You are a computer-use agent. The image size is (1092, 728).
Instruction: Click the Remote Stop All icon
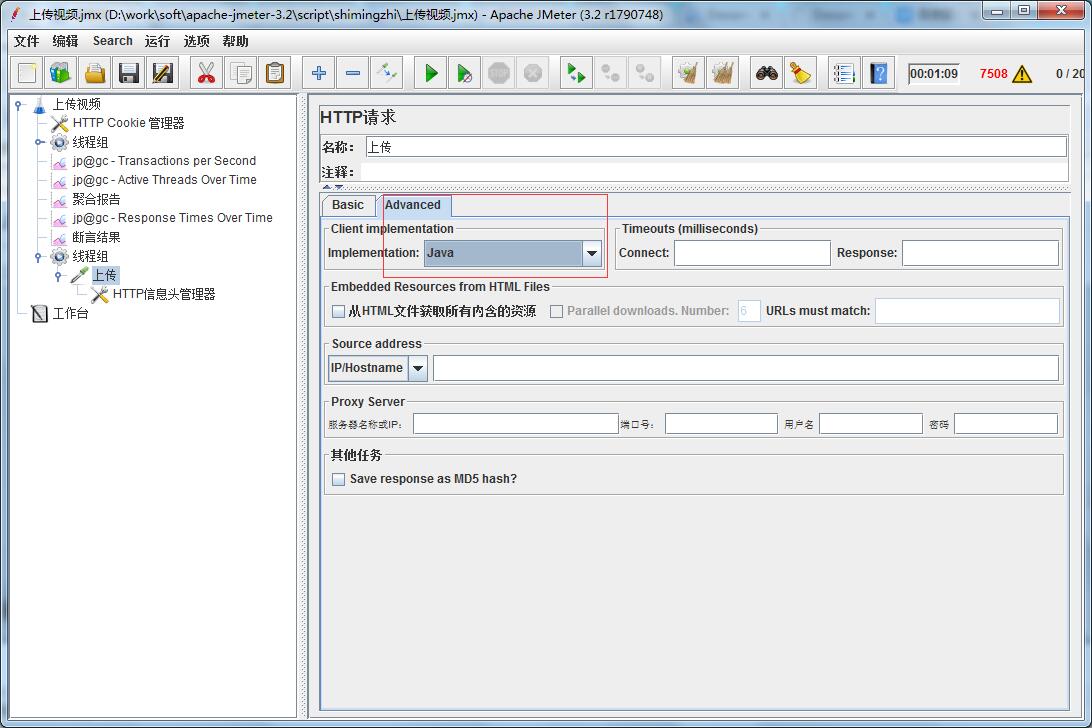[x=610, y=72]
